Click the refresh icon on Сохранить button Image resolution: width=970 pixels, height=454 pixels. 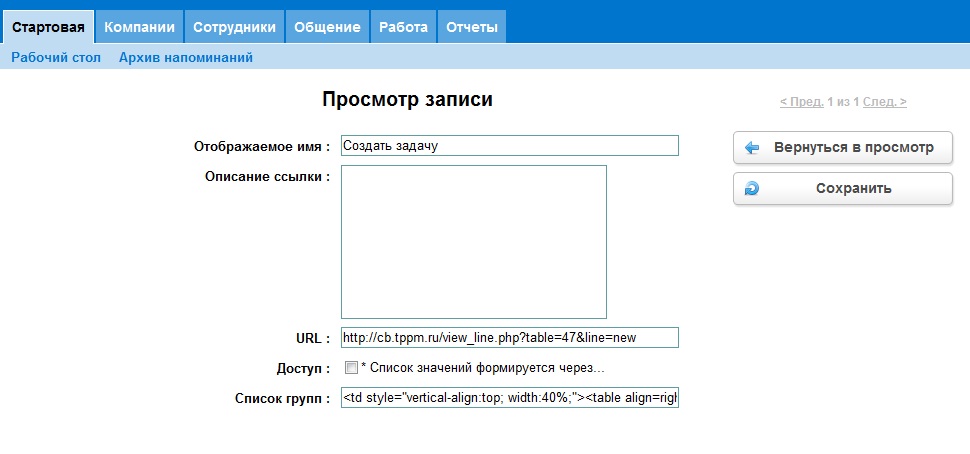pos(752,189)
